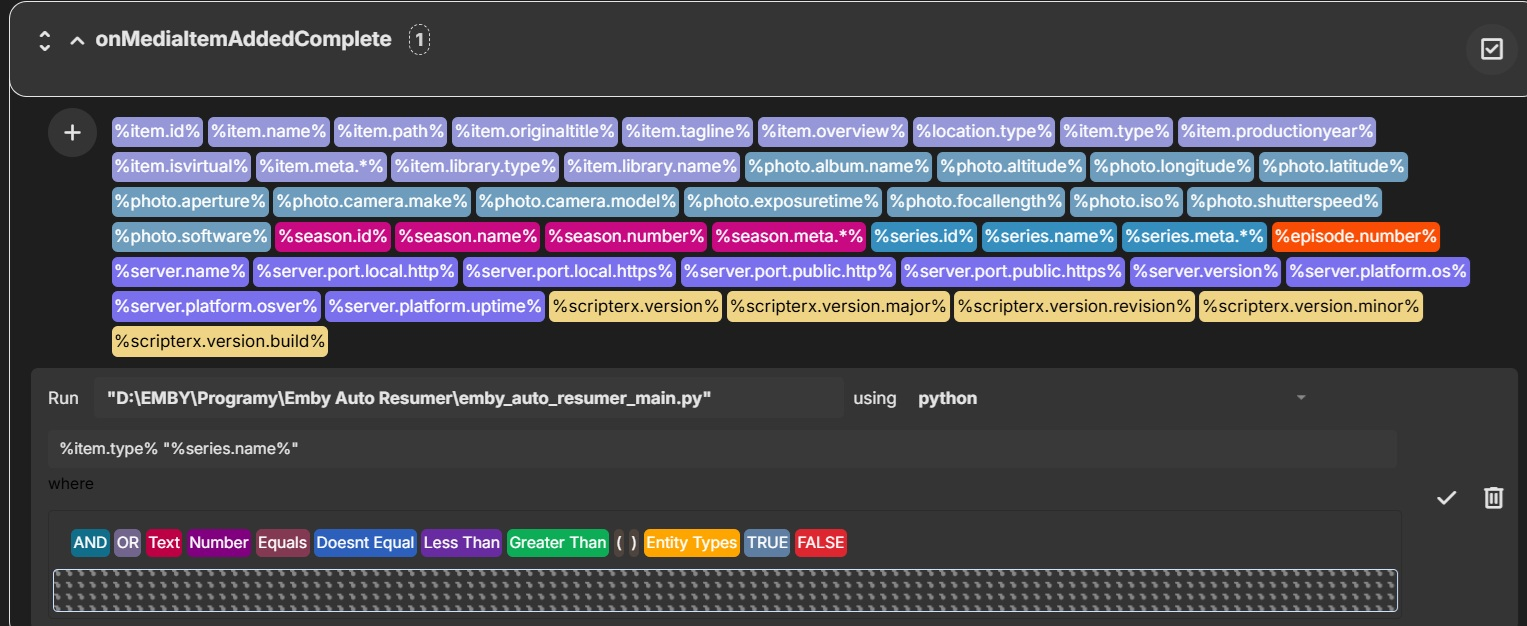The height and width of the screenshot is (626, 1527).
Task: Collapse the onMediaItemAddedComplete section chevron
Action: coord(77,41)
